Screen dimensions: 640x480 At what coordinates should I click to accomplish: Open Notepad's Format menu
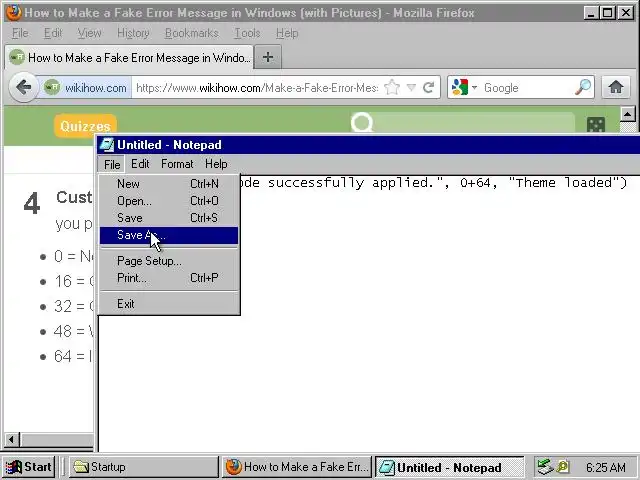tap(177, 164)
